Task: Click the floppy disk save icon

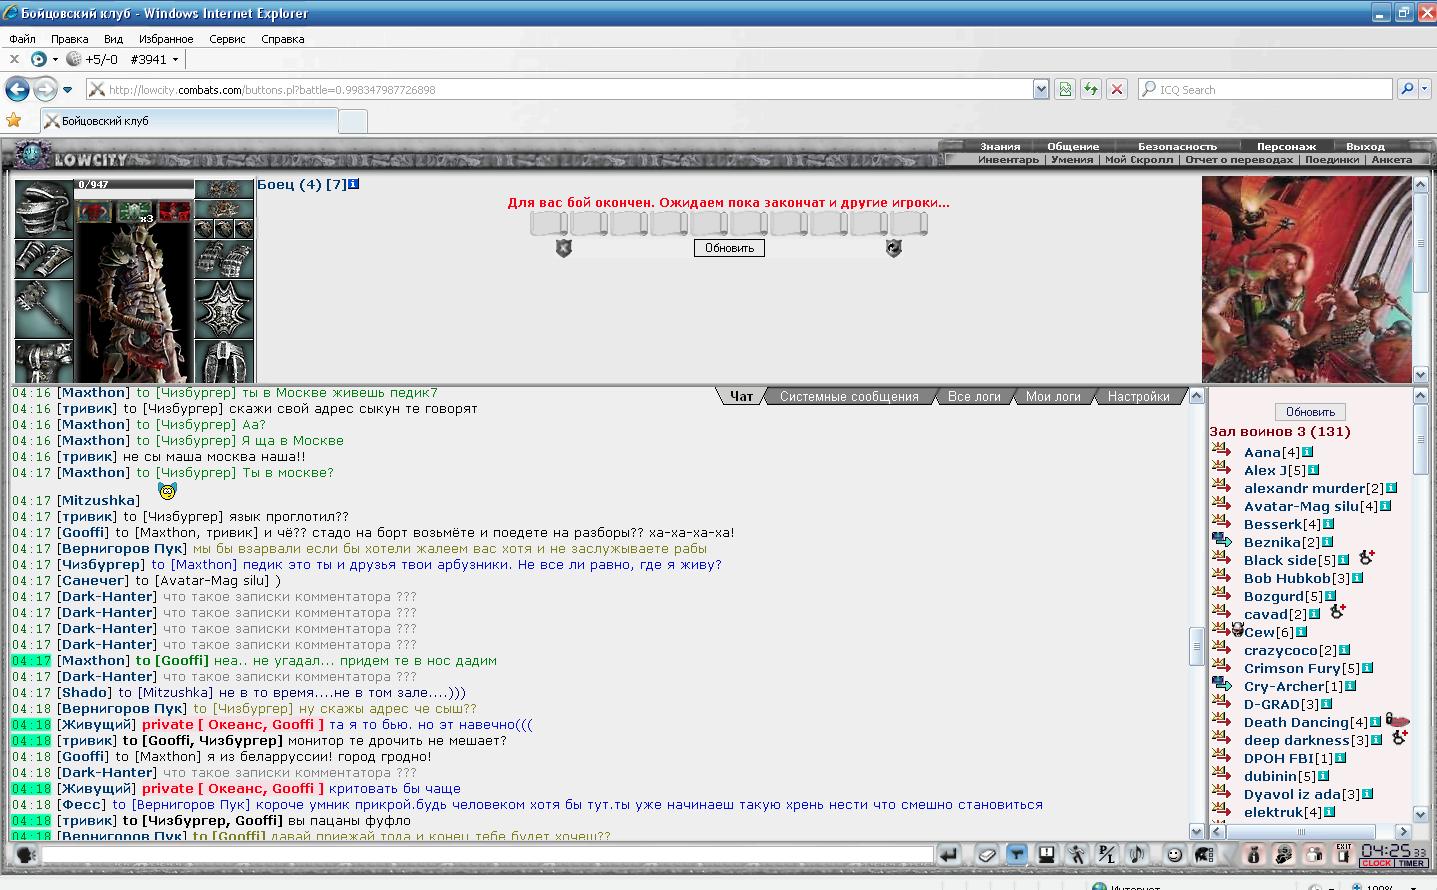Action: click(x=1046, y=854)
